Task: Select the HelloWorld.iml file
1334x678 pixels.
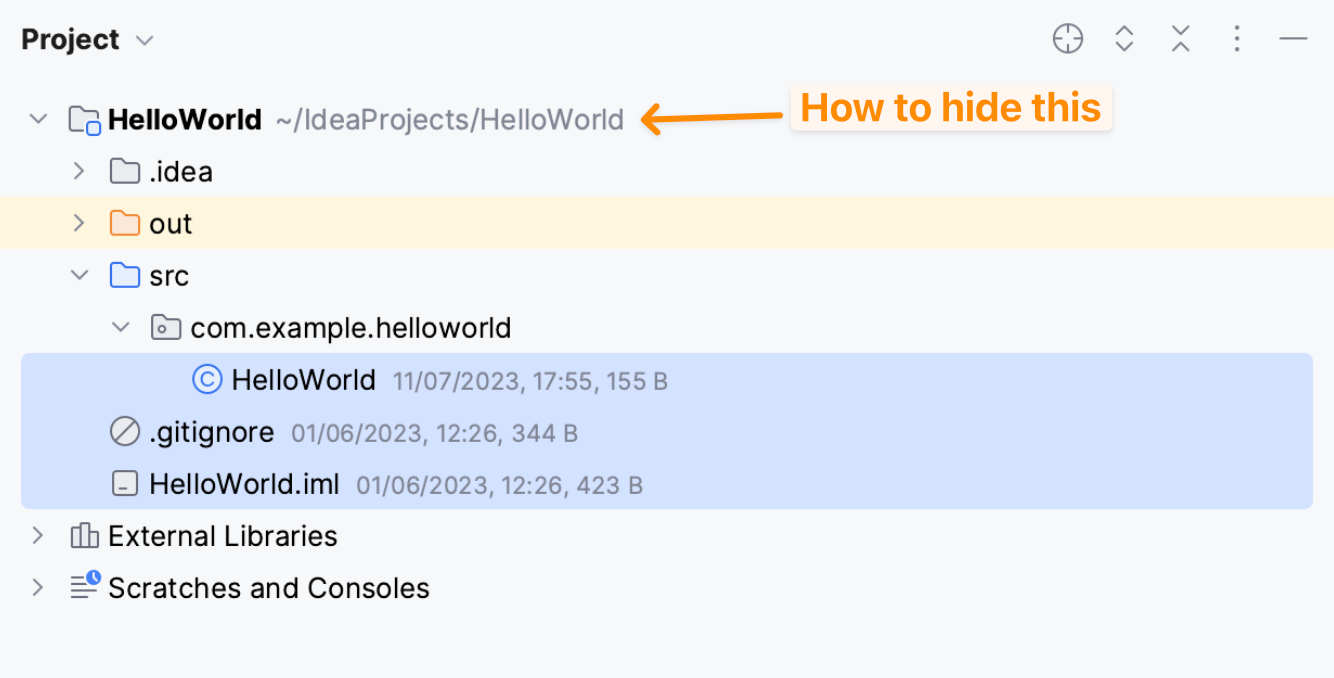Action: click(244, 485)
